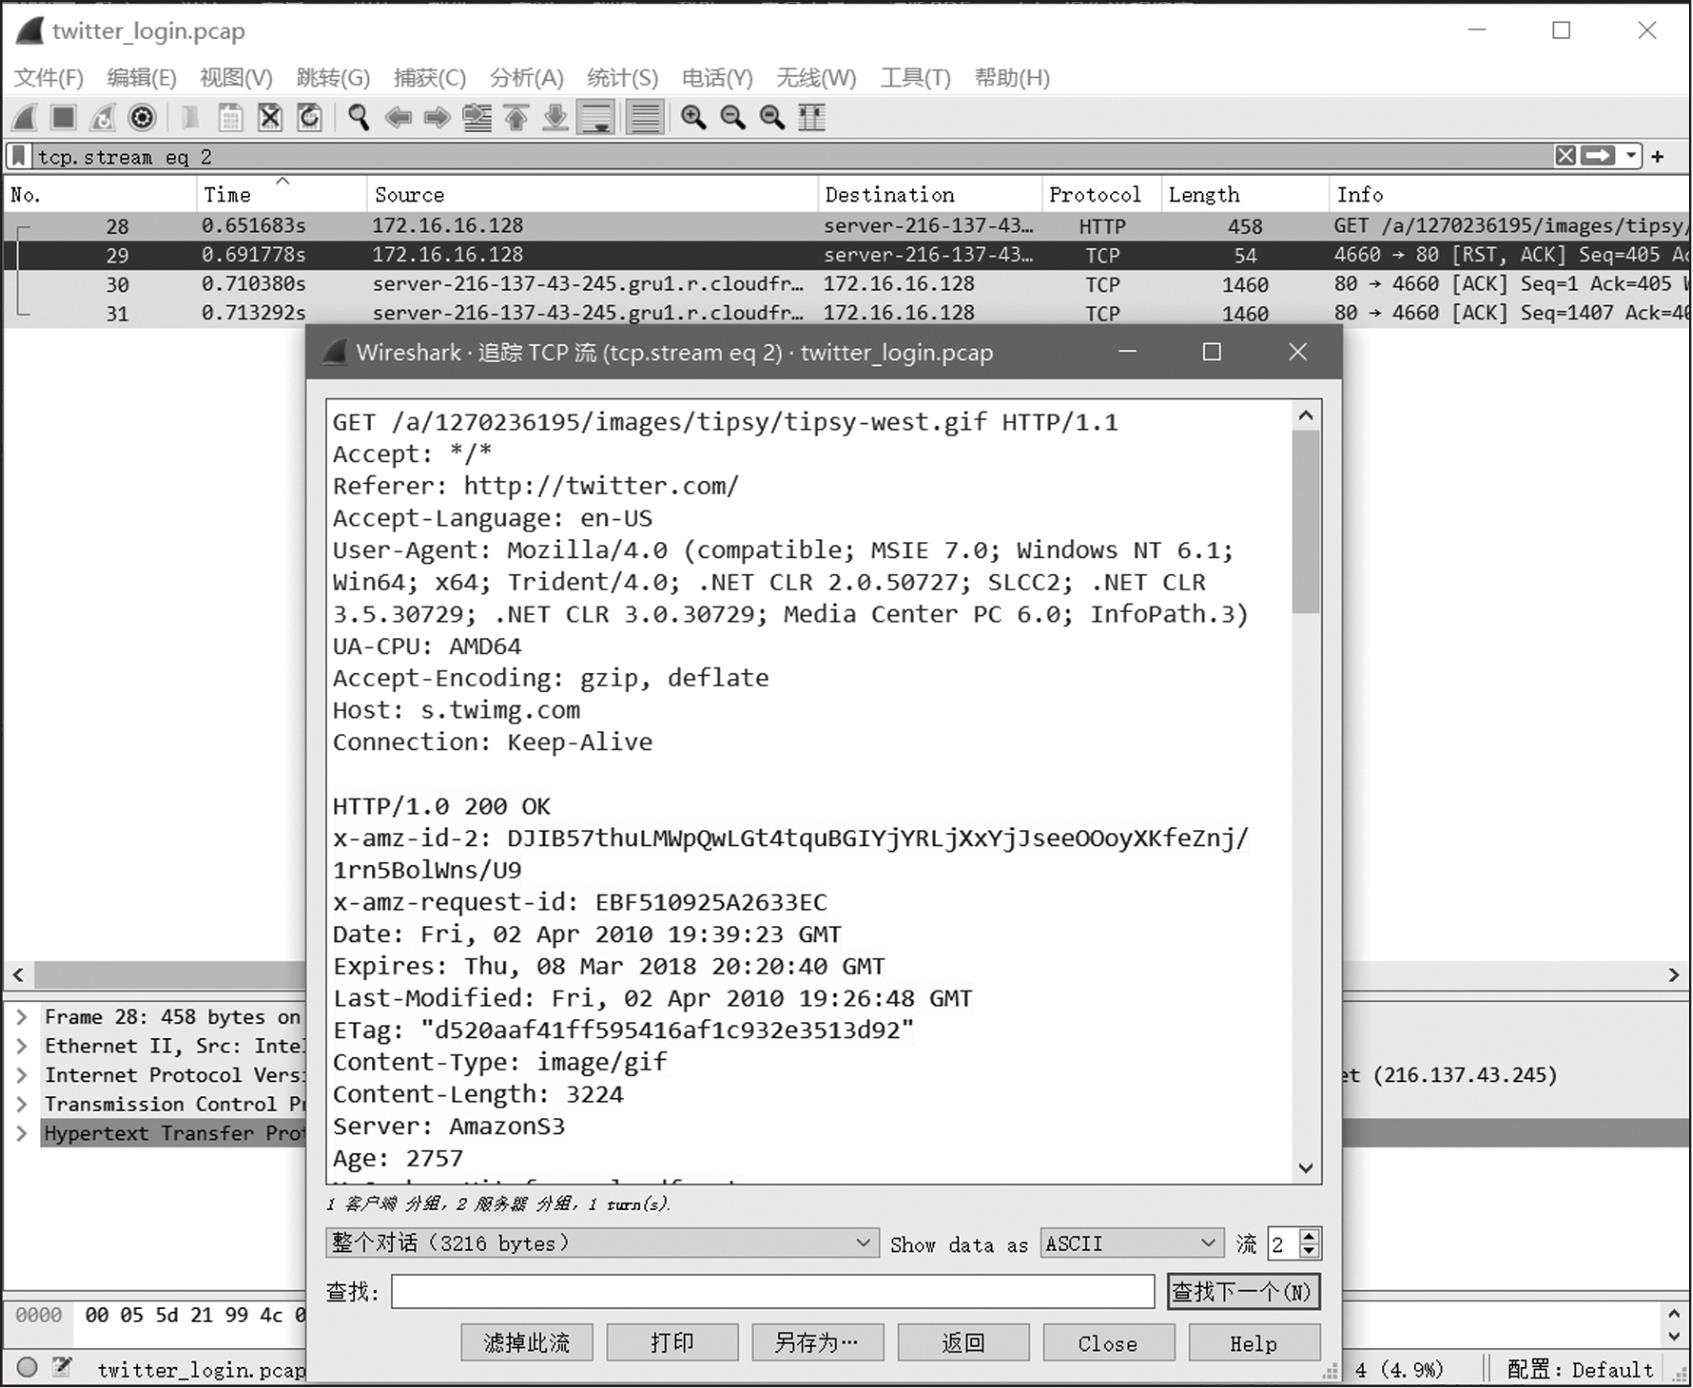Open the 统计(S) menu
Screen dimensions: 1693x1388
622,78
